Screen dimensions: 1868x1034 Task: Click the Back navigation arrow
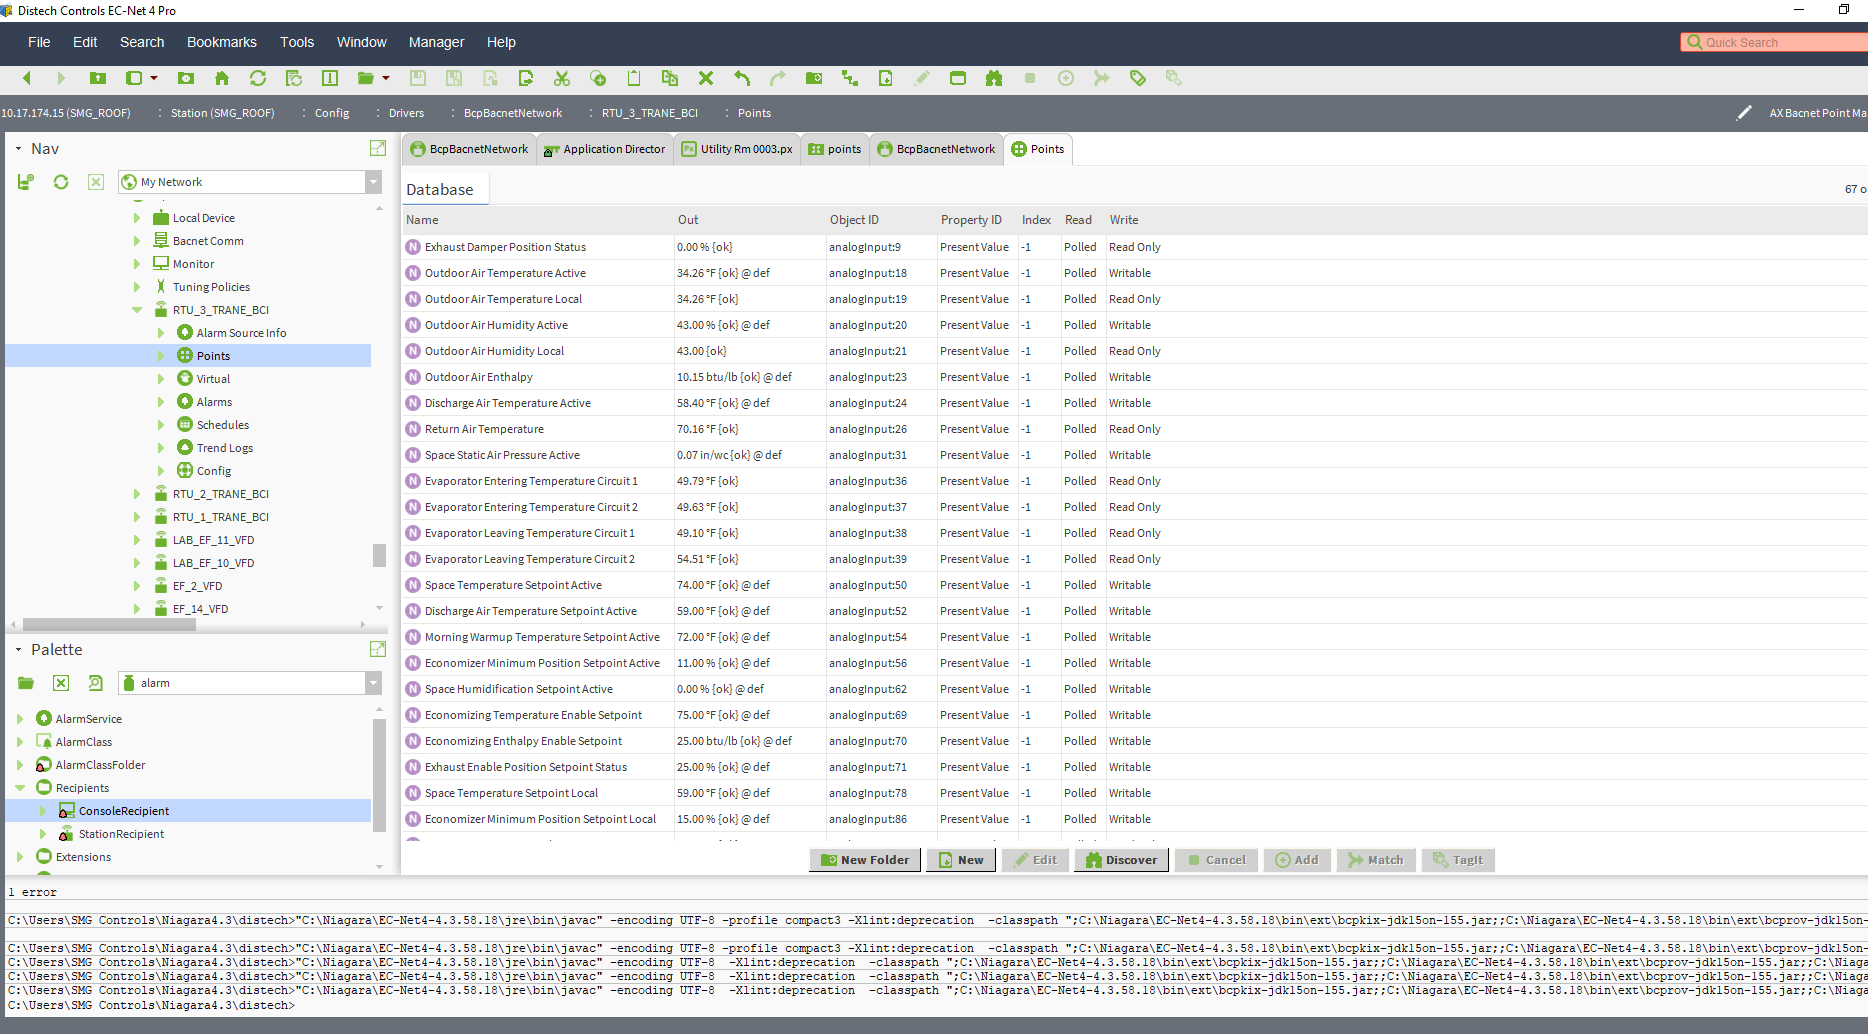click(x=27, y=78)
